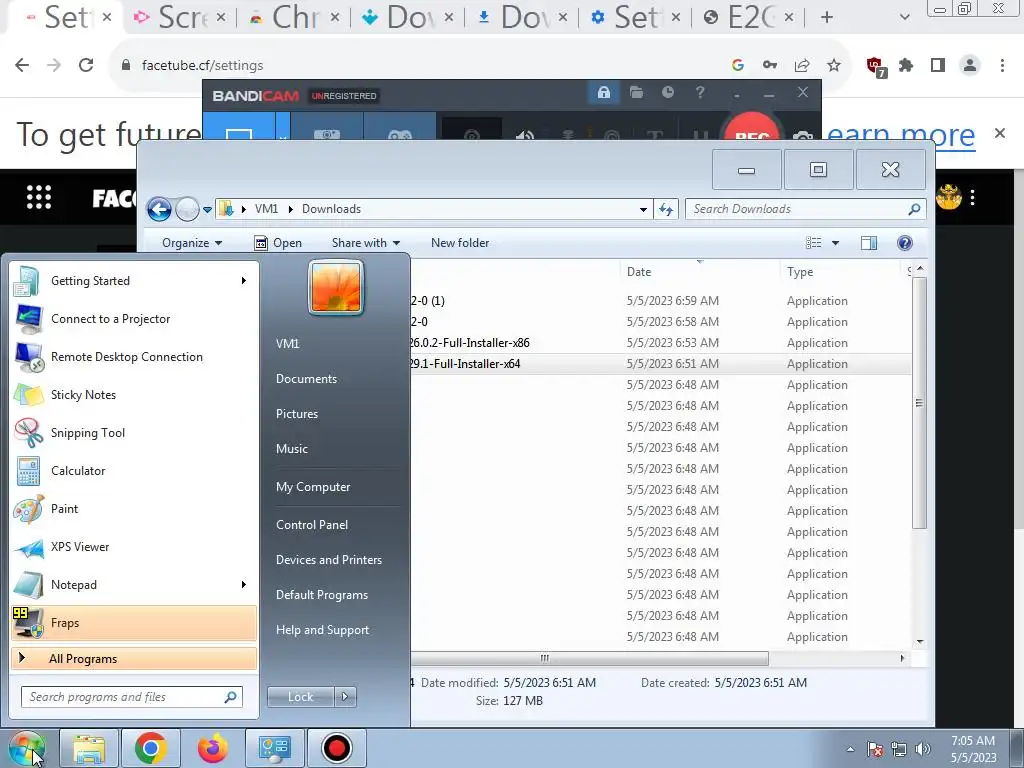This screenshot has width=1024, height=768.
Task: Open File Explorer from the taskbar
Action: click(x=89, y=748)
